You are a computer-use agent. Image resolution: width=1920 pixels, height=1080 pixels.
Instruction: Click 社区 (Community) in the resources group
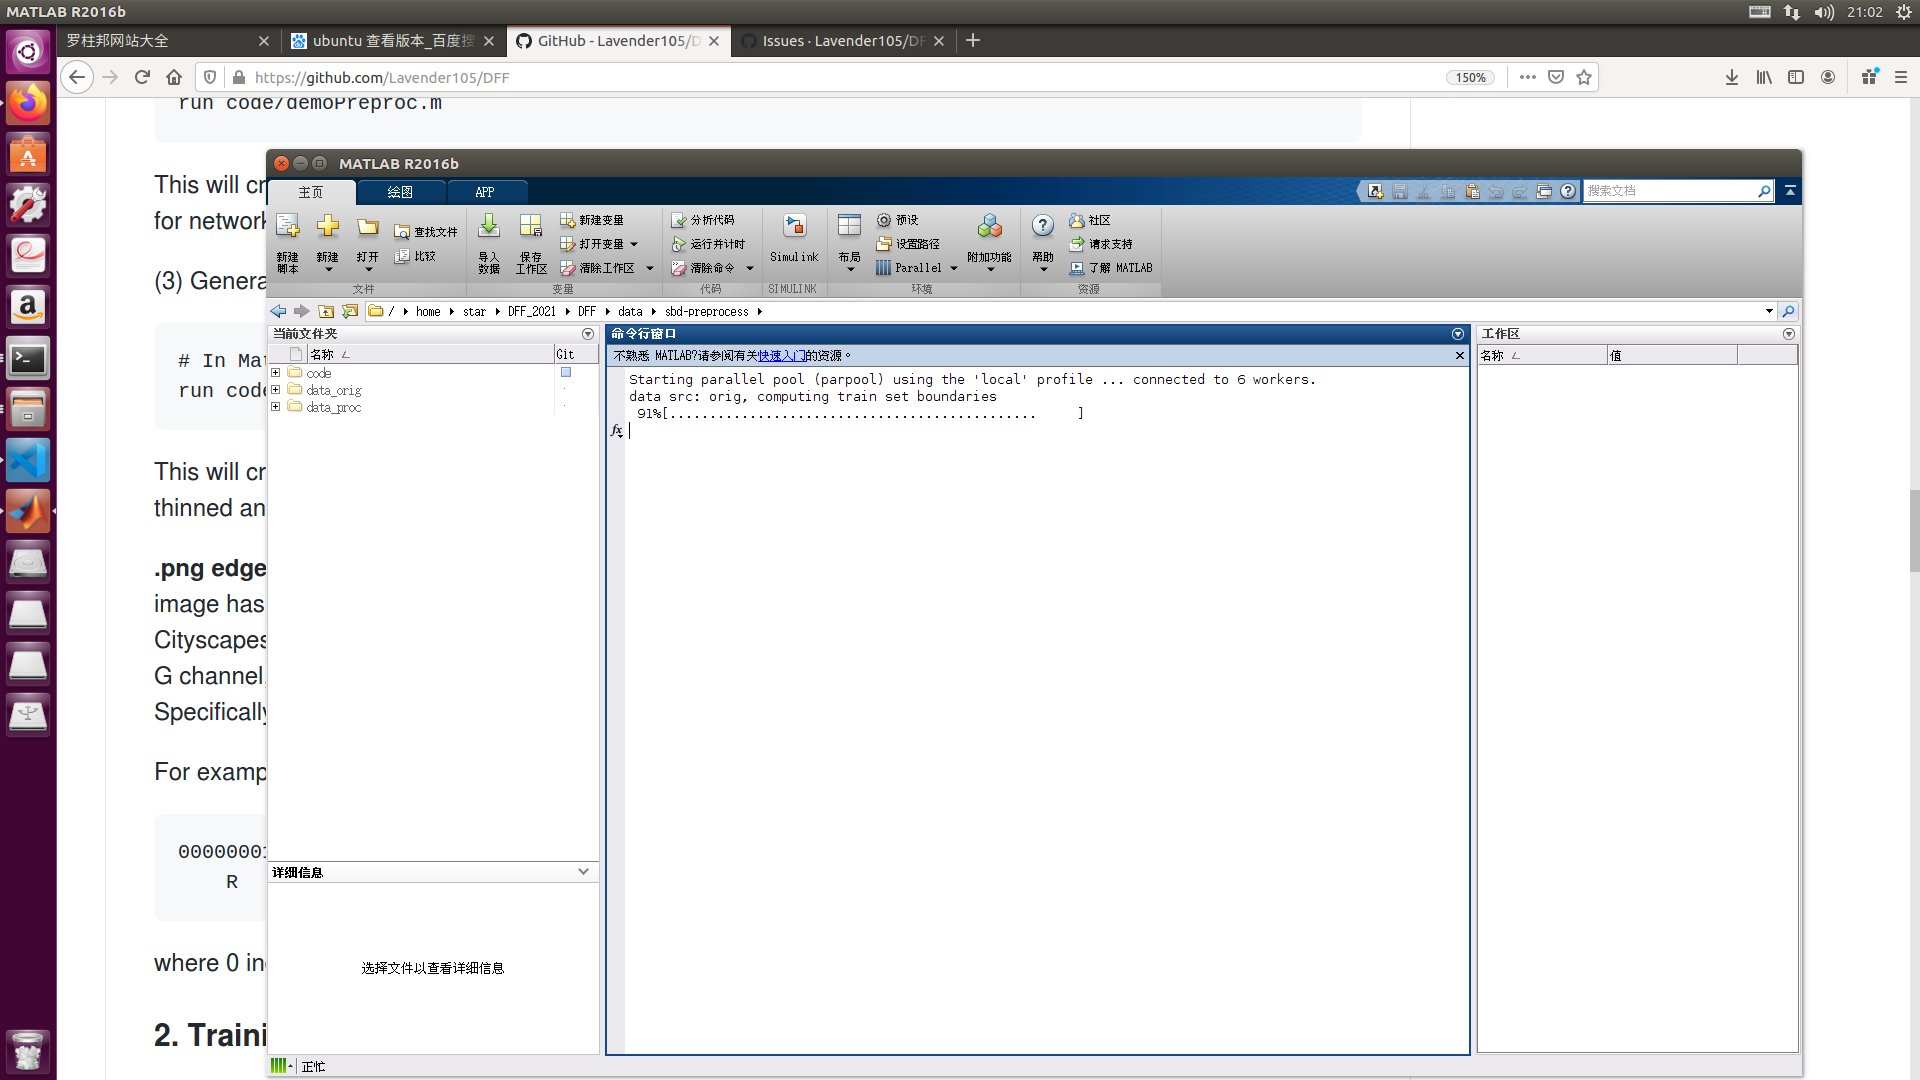[1090, 220]
